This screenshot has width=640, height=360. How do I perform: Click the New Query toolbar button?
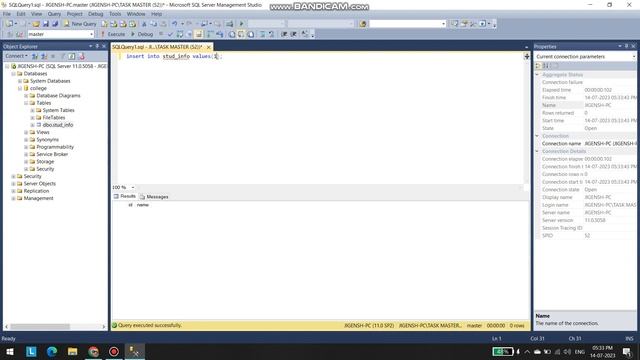pos(80,24)
